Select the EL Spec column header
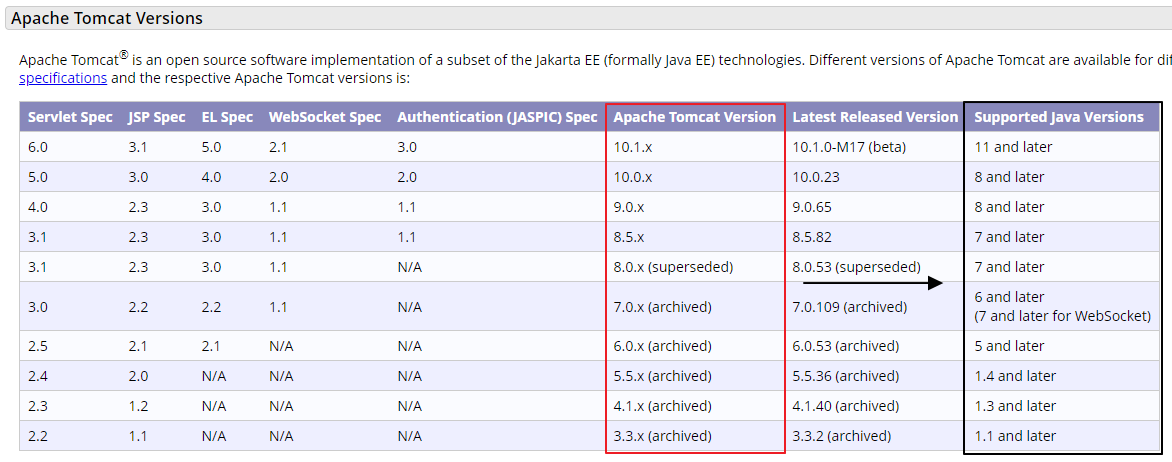Image resolution: width=1172 pixels, height=462 pixels. [x=227, y=117]
